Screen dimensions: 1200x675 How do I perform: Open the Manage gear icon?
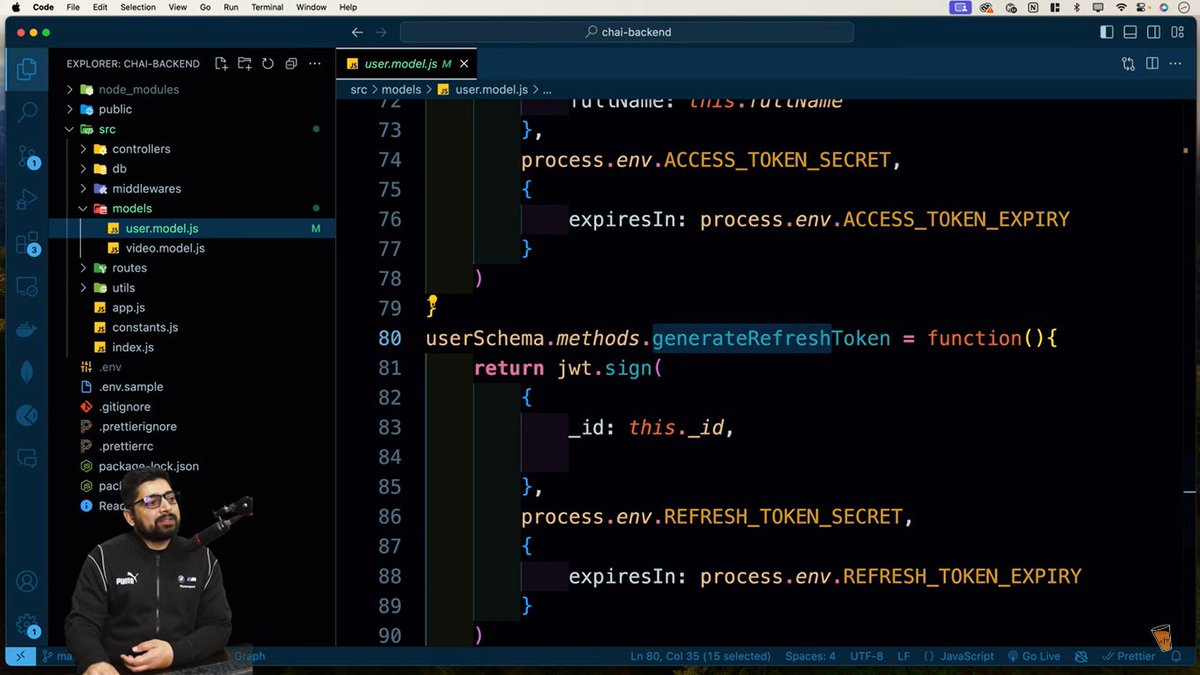27,625
